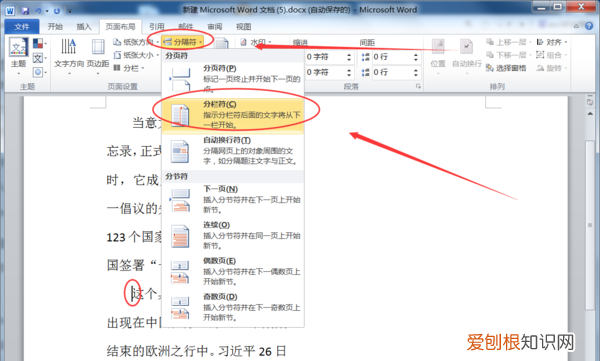Open the Columns (分栏) dropdown

pos(129,68)
